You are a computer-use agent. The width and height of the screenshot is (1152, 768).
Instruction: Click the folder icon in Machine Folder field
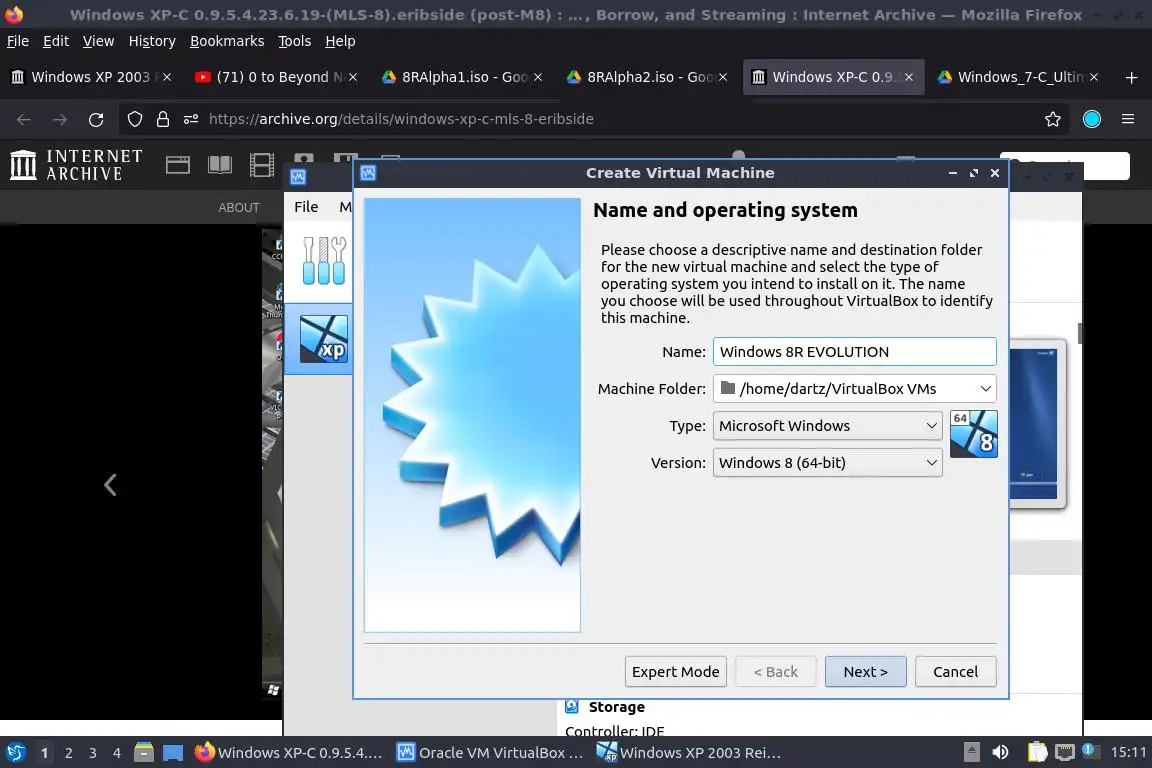coord(728,387)
